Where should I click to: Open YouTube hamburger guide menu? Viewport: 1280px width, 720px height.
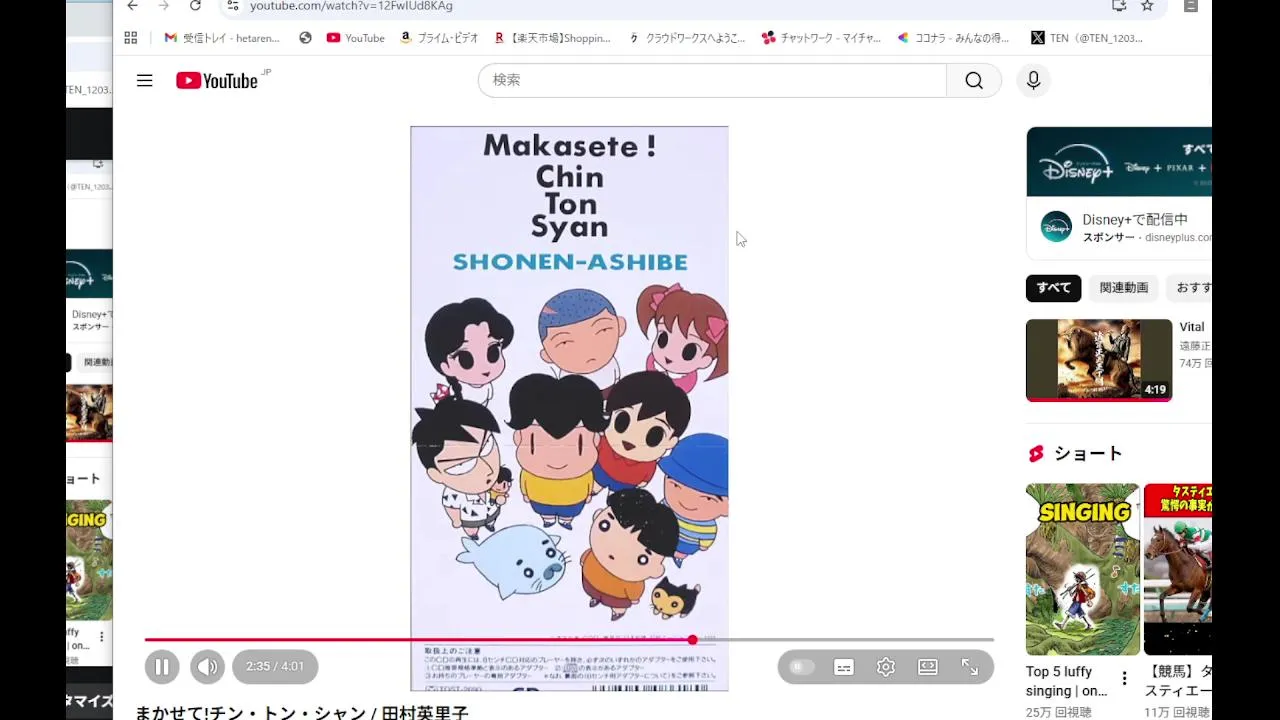(145, 81)
